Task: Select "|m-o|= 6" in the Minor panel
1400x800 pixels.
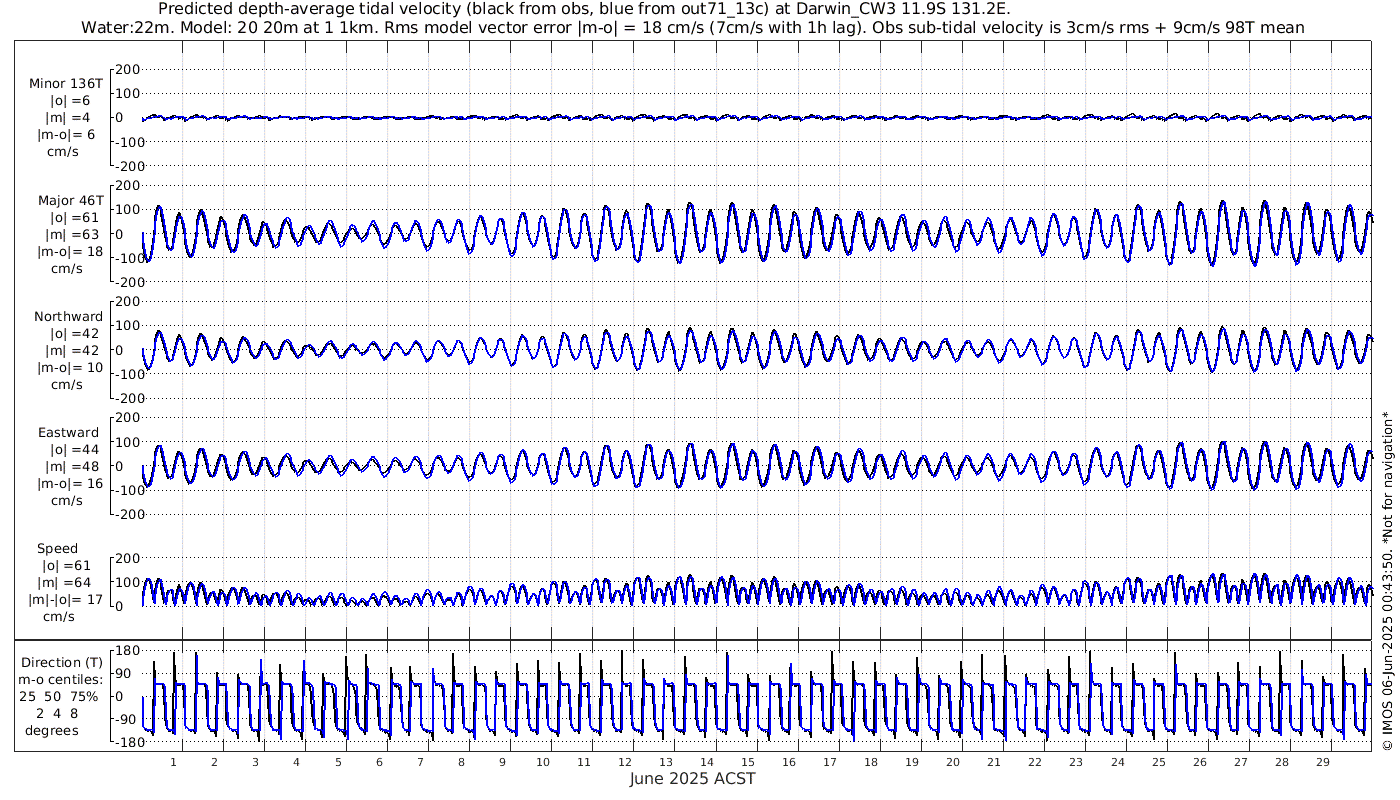Action: 66,135
